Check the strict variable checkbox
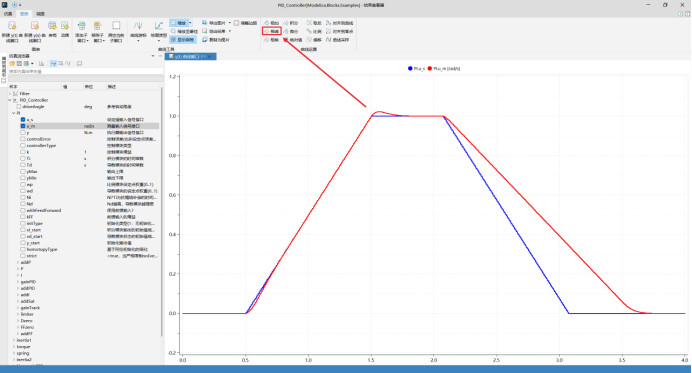This screenshot has height=373, width=692. pos(23,256)
